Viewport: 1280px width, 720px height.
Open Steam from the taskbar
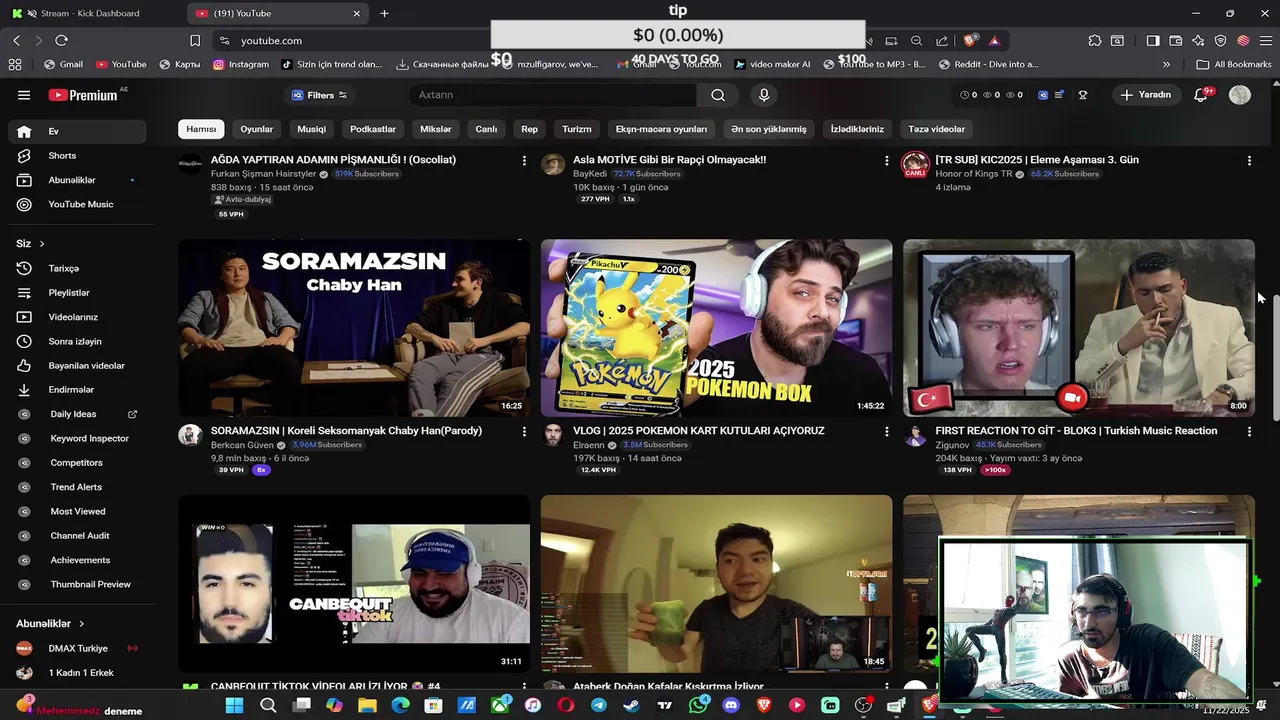[x=631, y=705]
